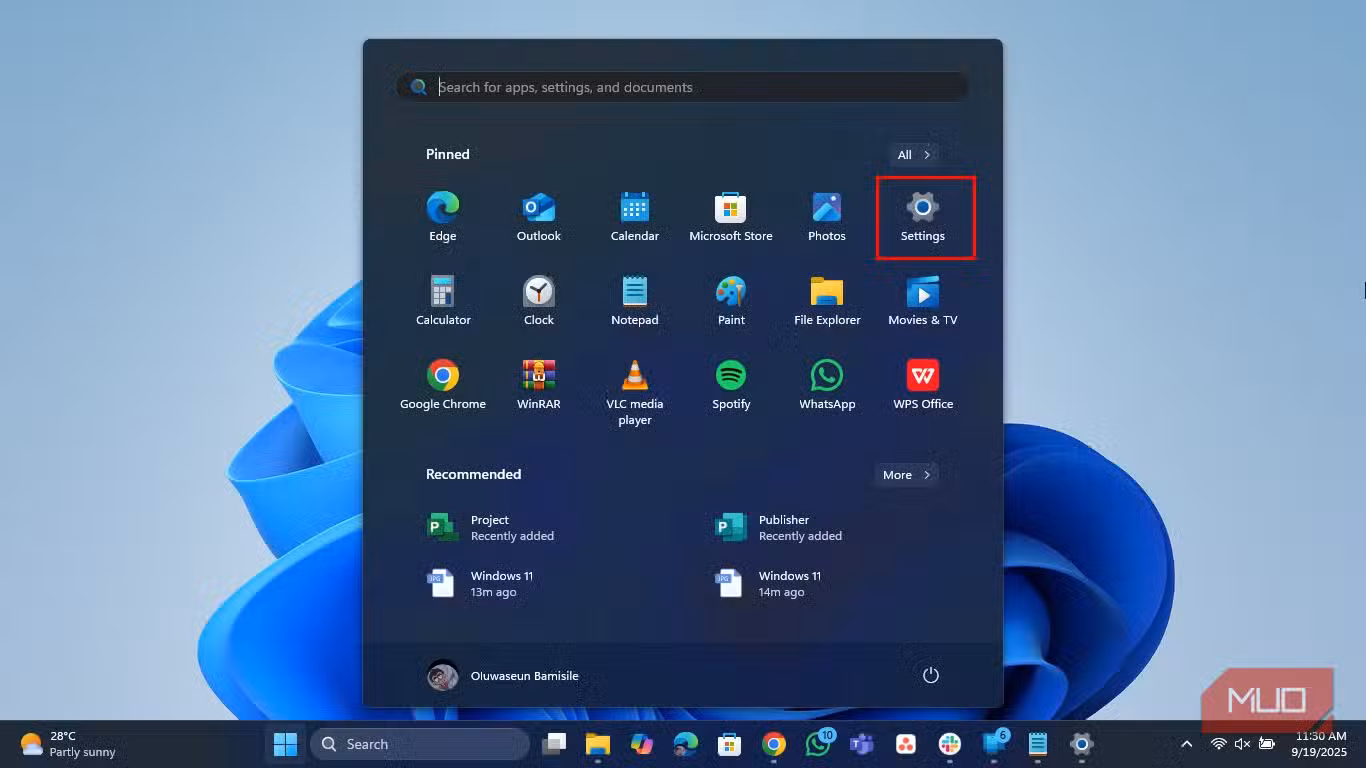
Task: Launch Movies & TV app
Action: [922, 301]
